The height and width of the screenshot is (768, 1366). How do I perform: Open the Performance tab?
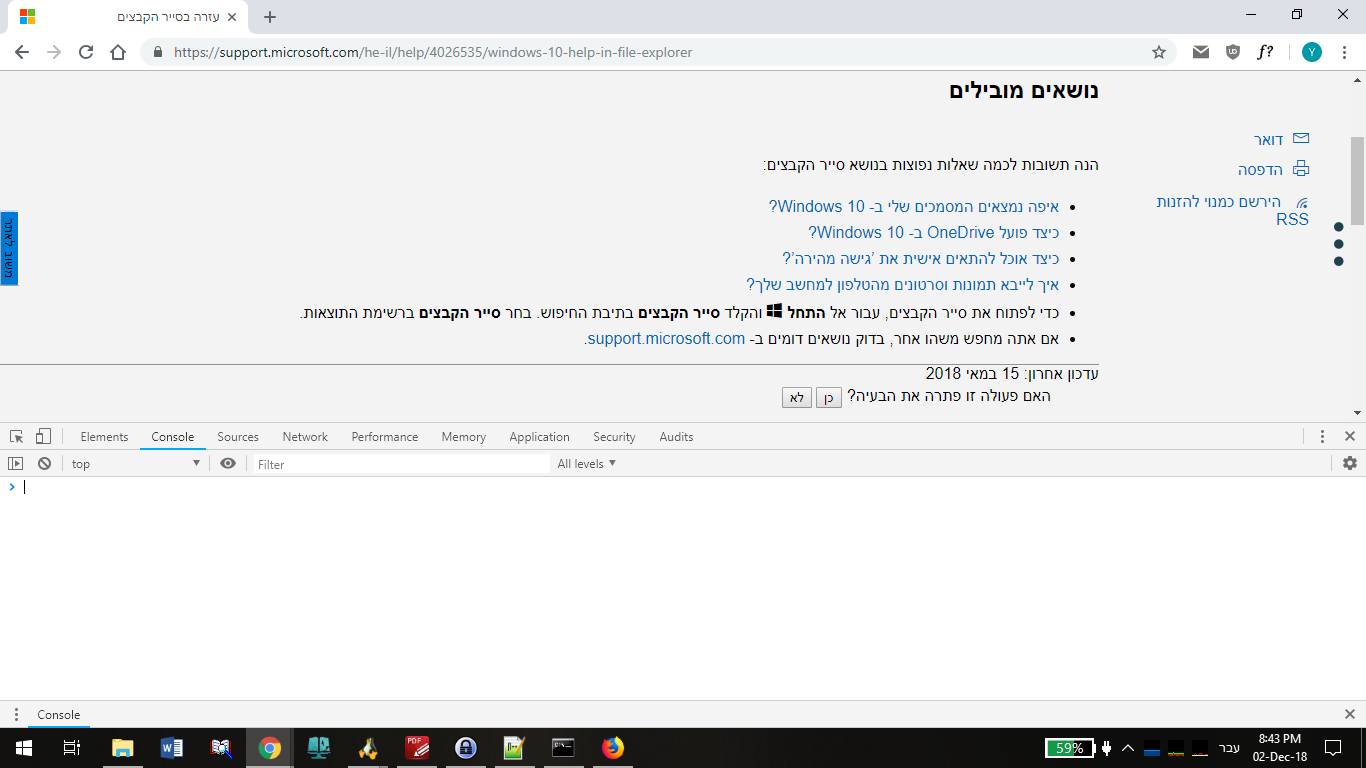(x=385, y=437)
